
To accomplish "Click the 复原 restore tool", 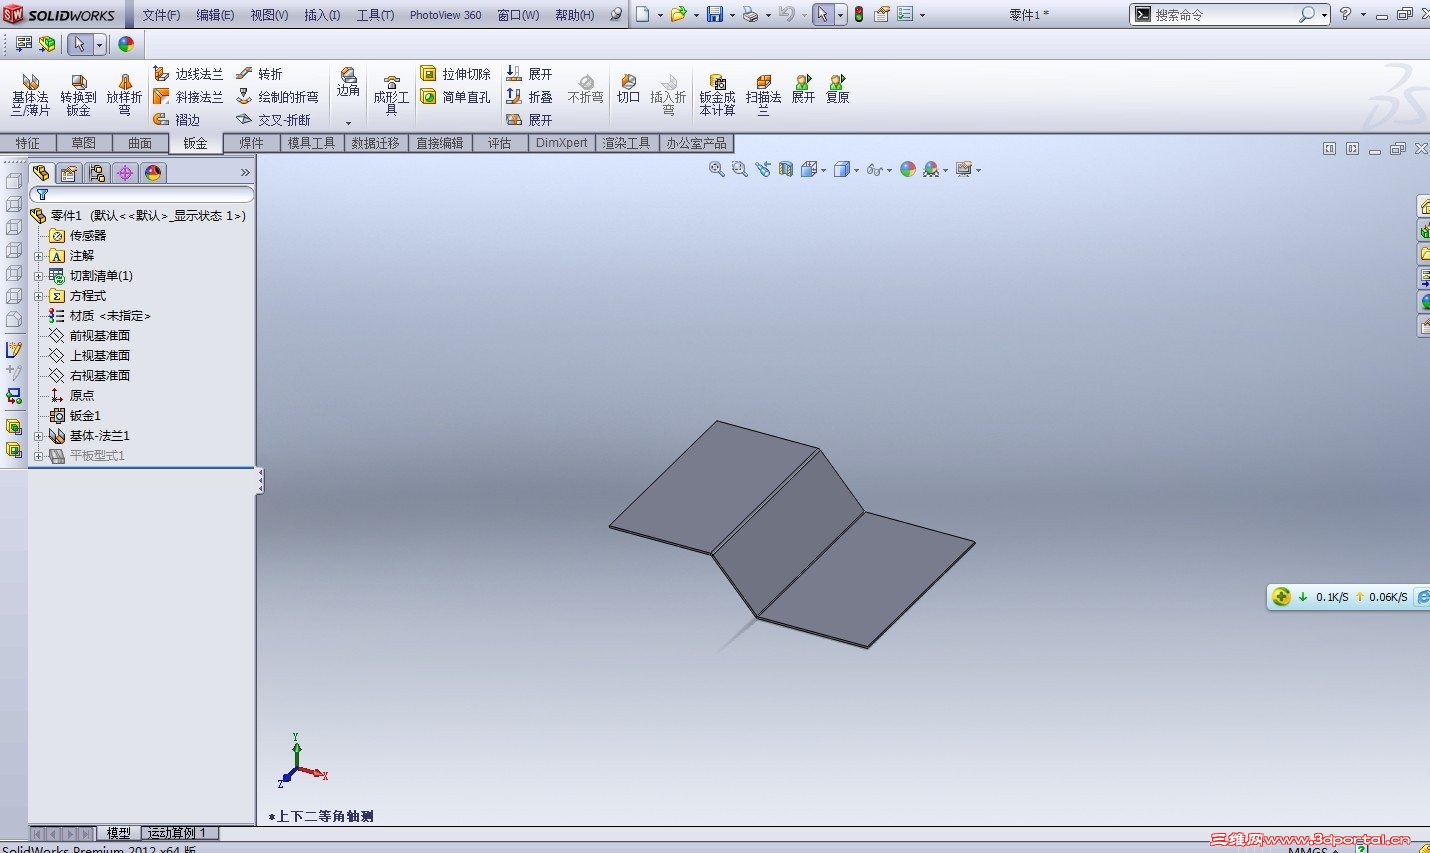I will coord(837,89).
